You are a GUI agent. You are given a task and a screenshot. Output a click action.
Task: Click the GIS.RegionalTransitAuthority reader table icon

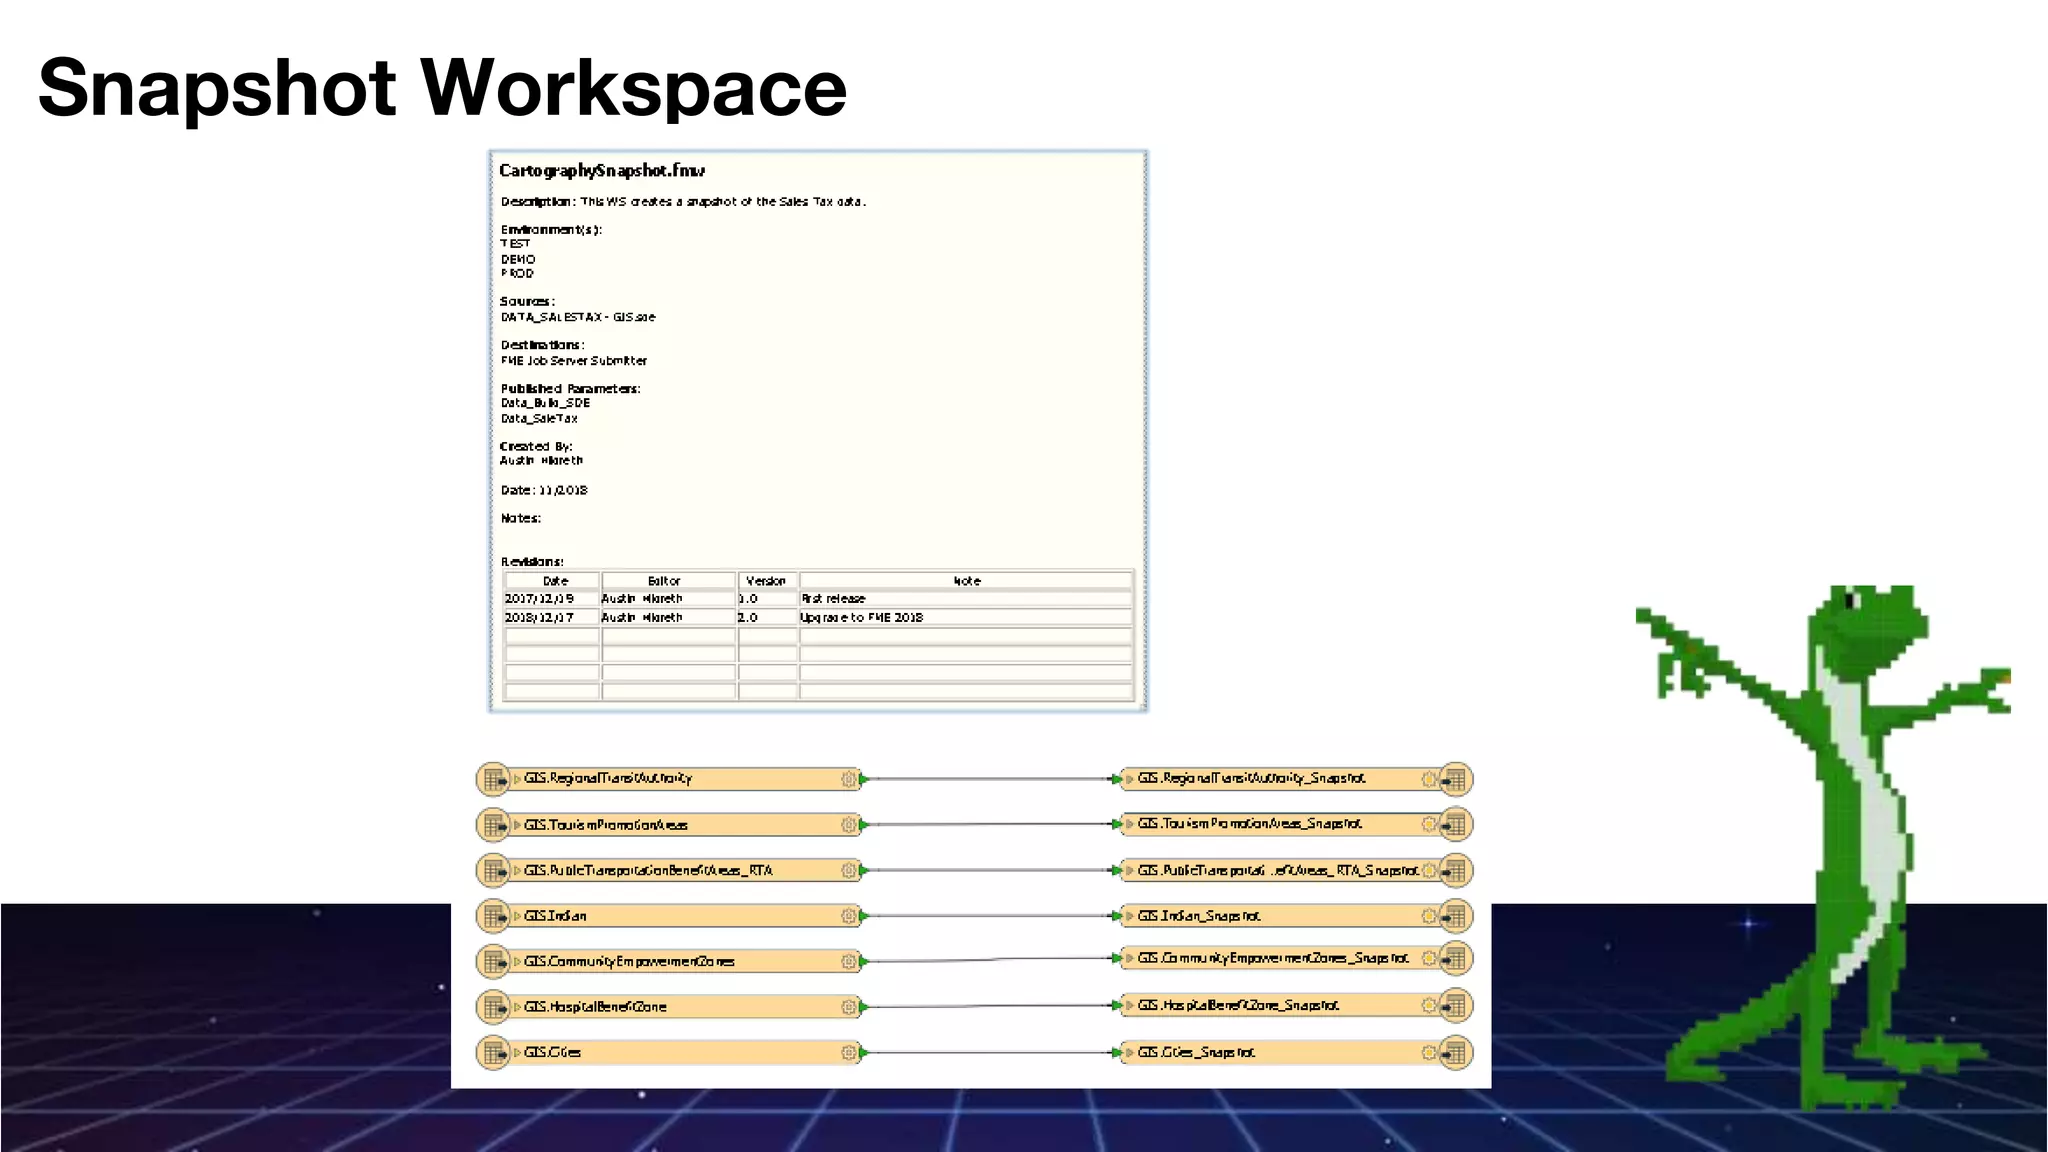click(493, 779)
